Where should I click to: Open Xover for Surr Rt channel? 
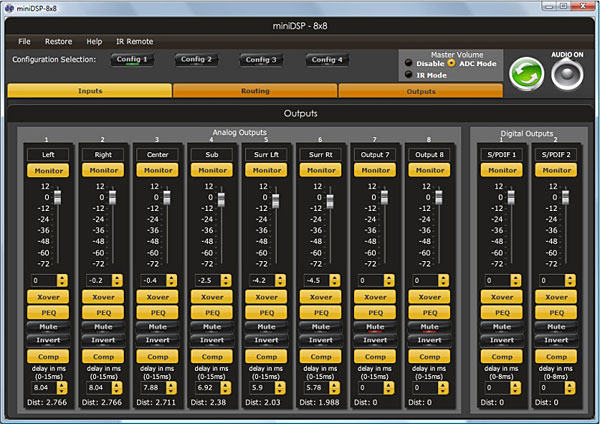[321, 297]
